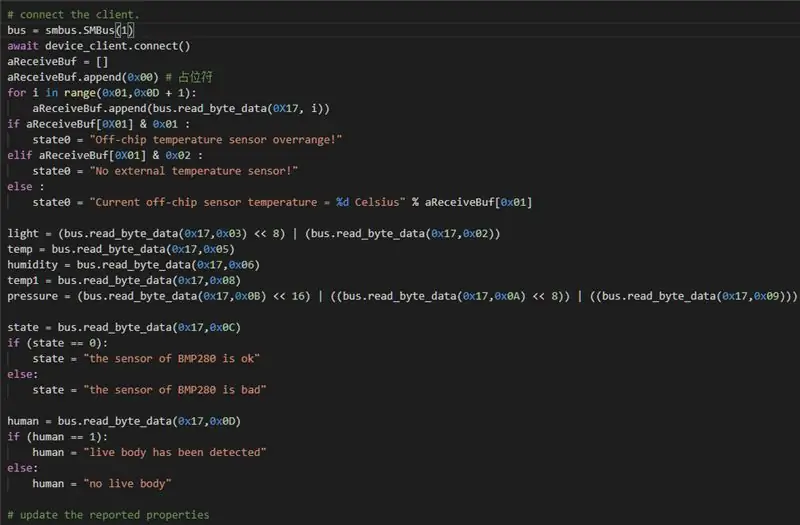This screenshot has width=800, height=525.
Task: Click the 'if (human == 1):' line
Action: click(x=58, y=437)
